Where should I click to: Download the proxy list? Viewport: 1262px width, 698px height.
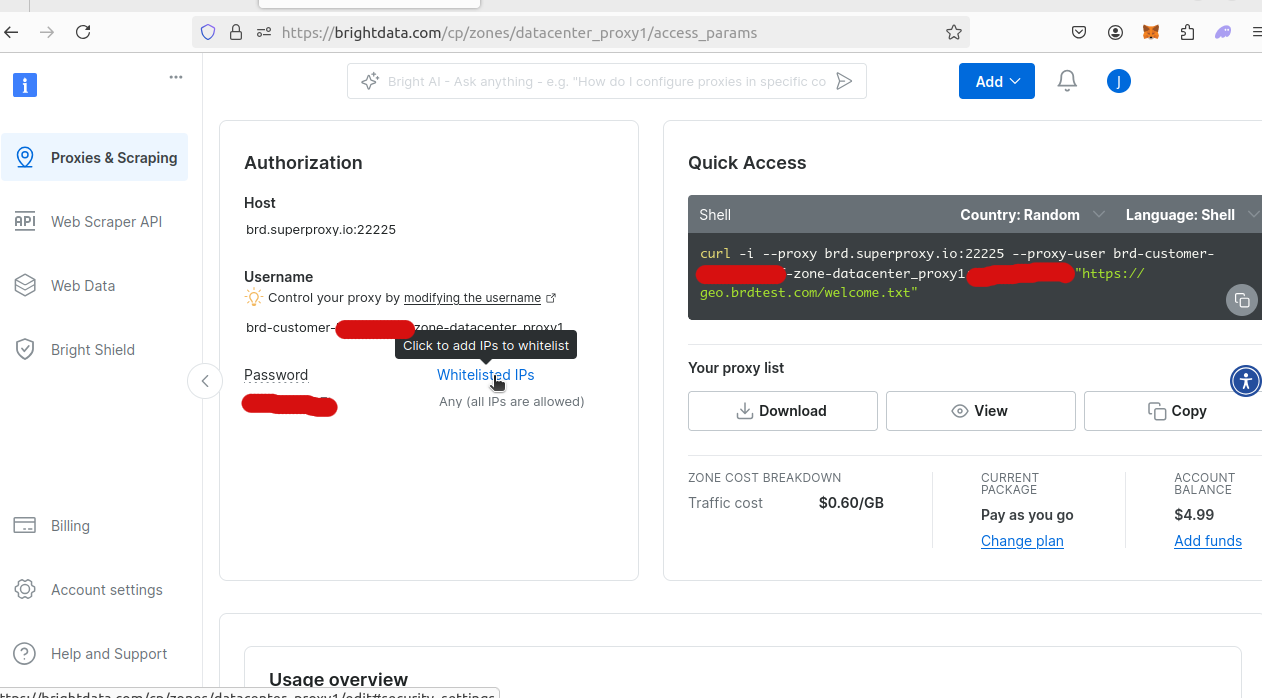point(783,411)
